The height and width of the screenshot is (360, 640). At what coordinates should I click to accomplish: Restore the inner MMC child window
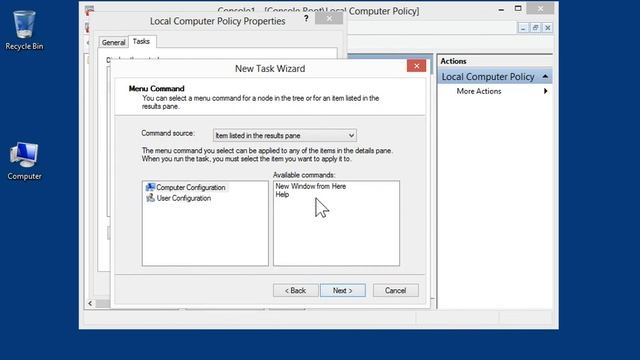536,28
